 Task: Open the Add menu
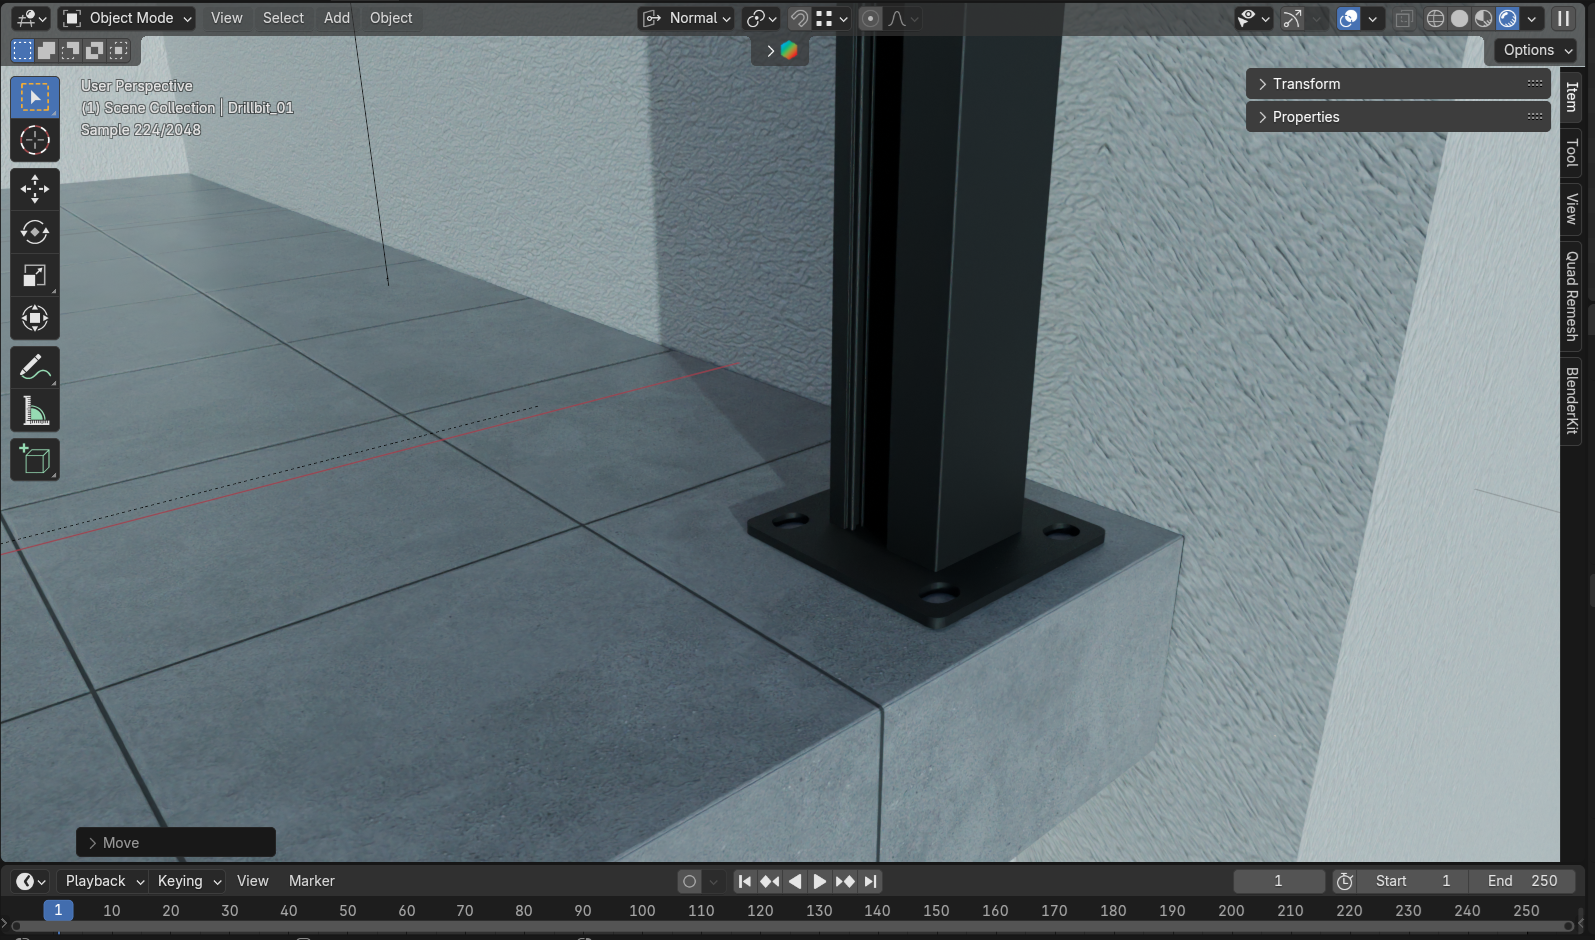[337, 18]
